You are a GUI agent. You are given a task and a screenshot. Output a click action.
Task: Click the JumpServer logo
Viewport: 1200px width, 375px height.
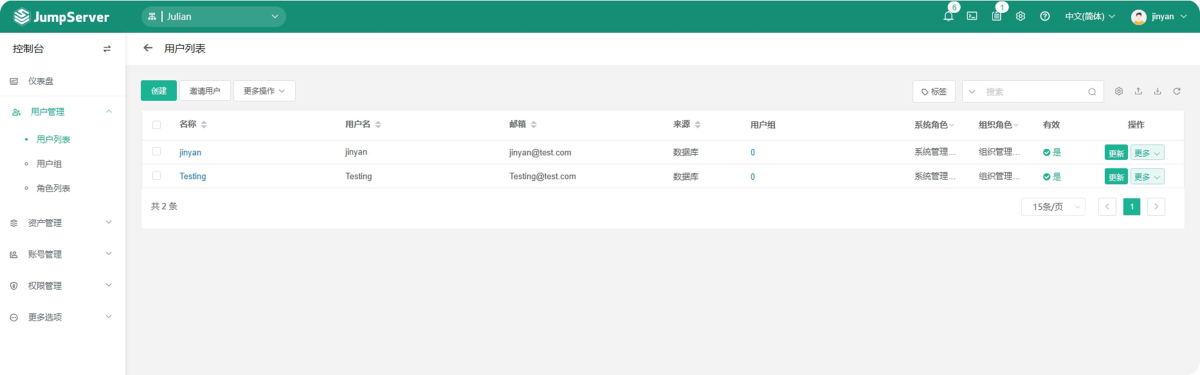62,17
